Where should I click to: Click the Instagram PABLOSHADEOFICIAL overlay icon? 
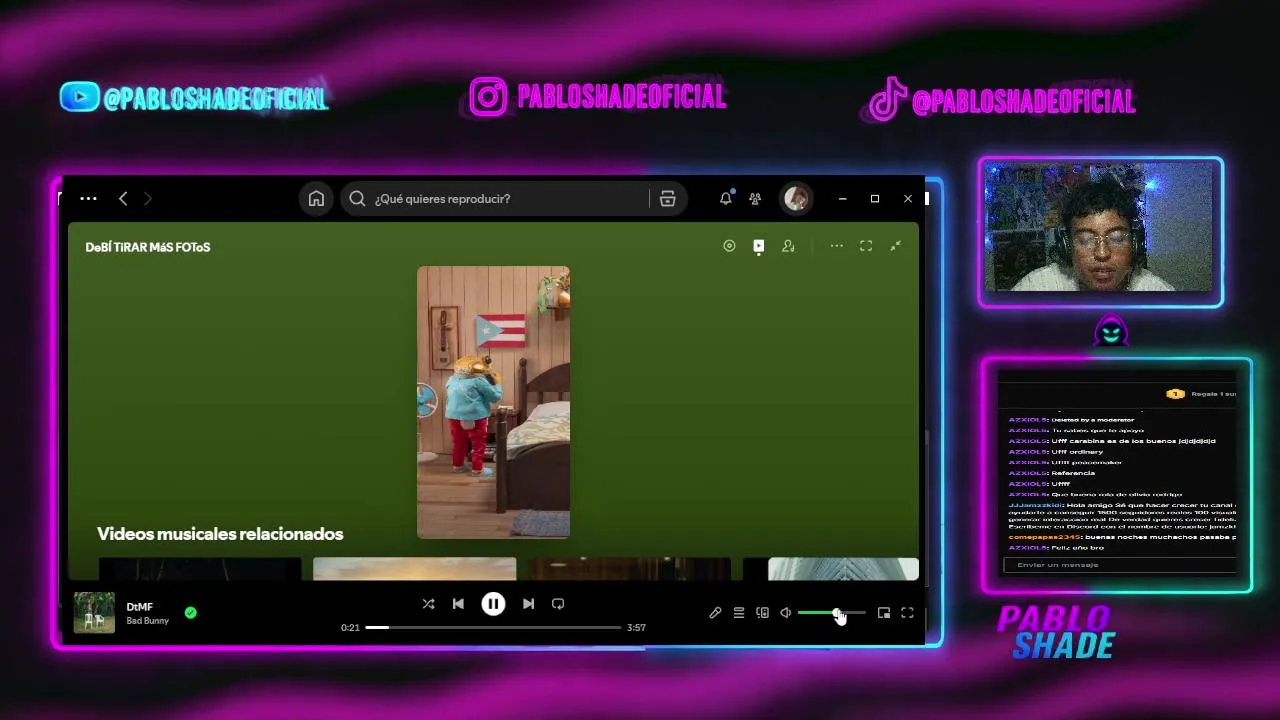tap(488, 97)
